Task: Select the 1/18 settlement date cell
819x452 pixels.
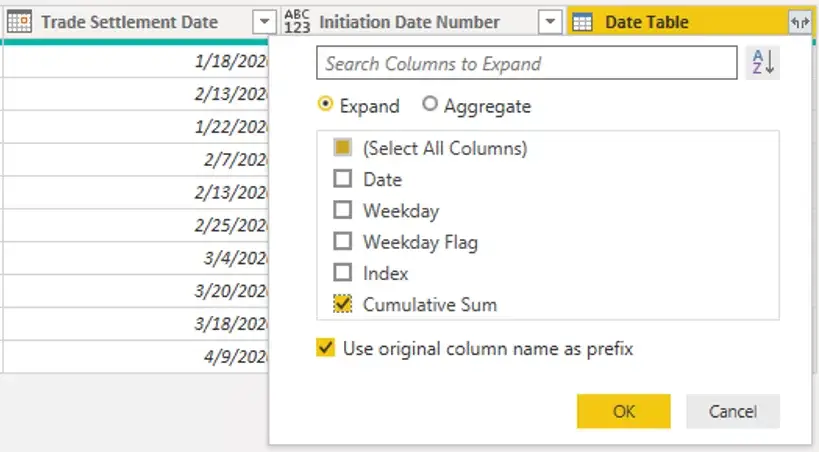Action: point(136,62)
